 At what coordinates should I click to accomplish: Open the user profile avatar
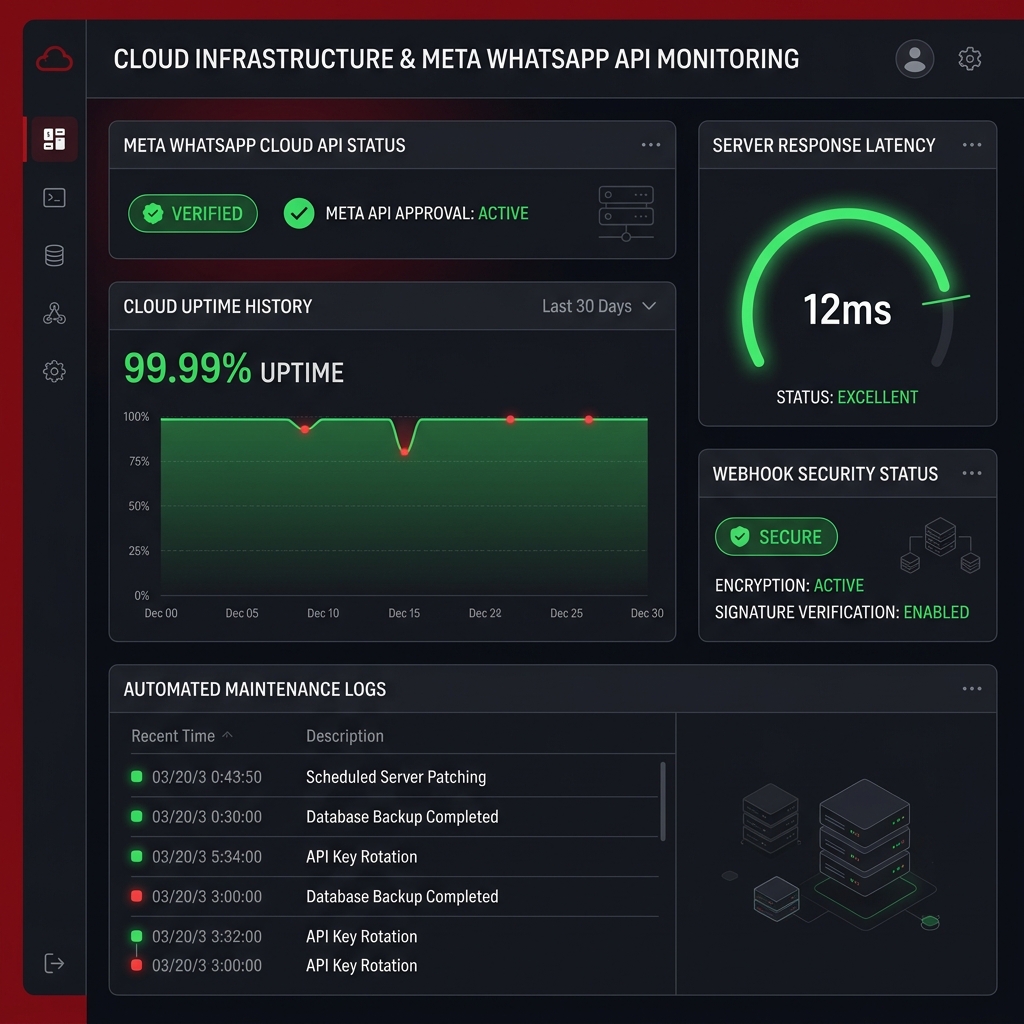[x=914, y=59]
